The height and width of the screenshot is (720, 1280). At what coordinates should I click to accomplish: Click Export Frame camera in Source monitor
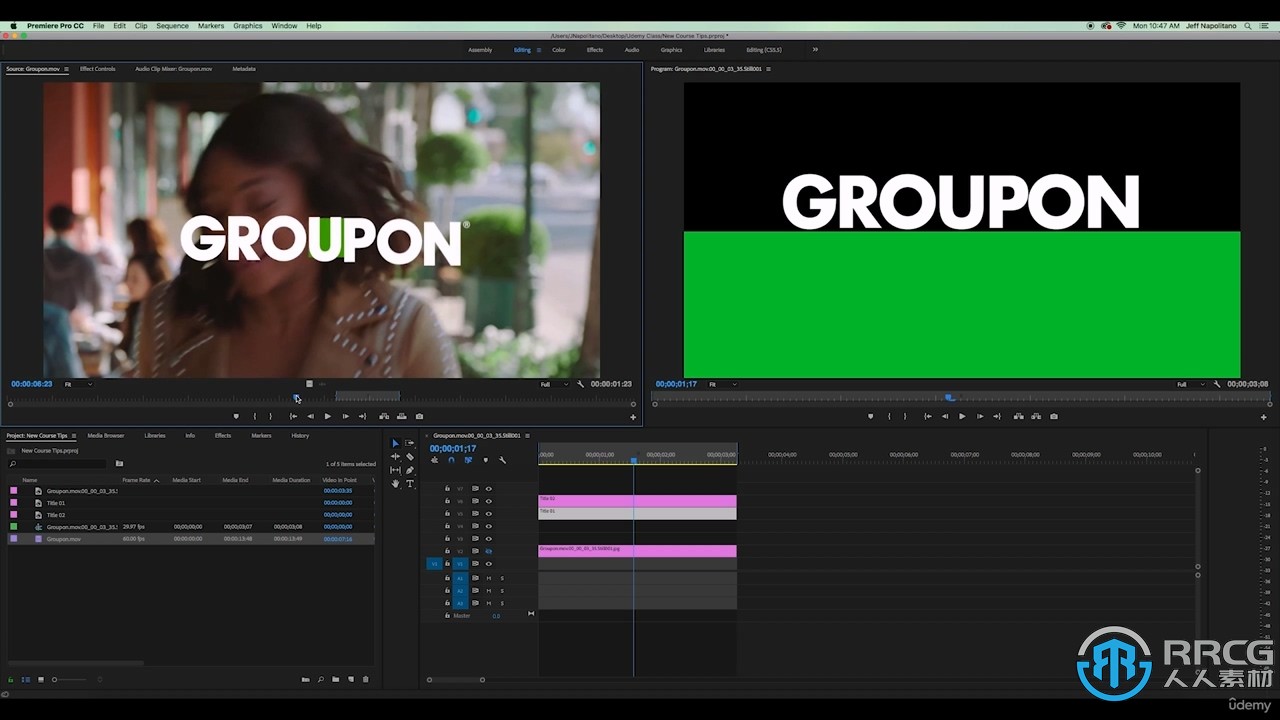(x=419, y=416)
